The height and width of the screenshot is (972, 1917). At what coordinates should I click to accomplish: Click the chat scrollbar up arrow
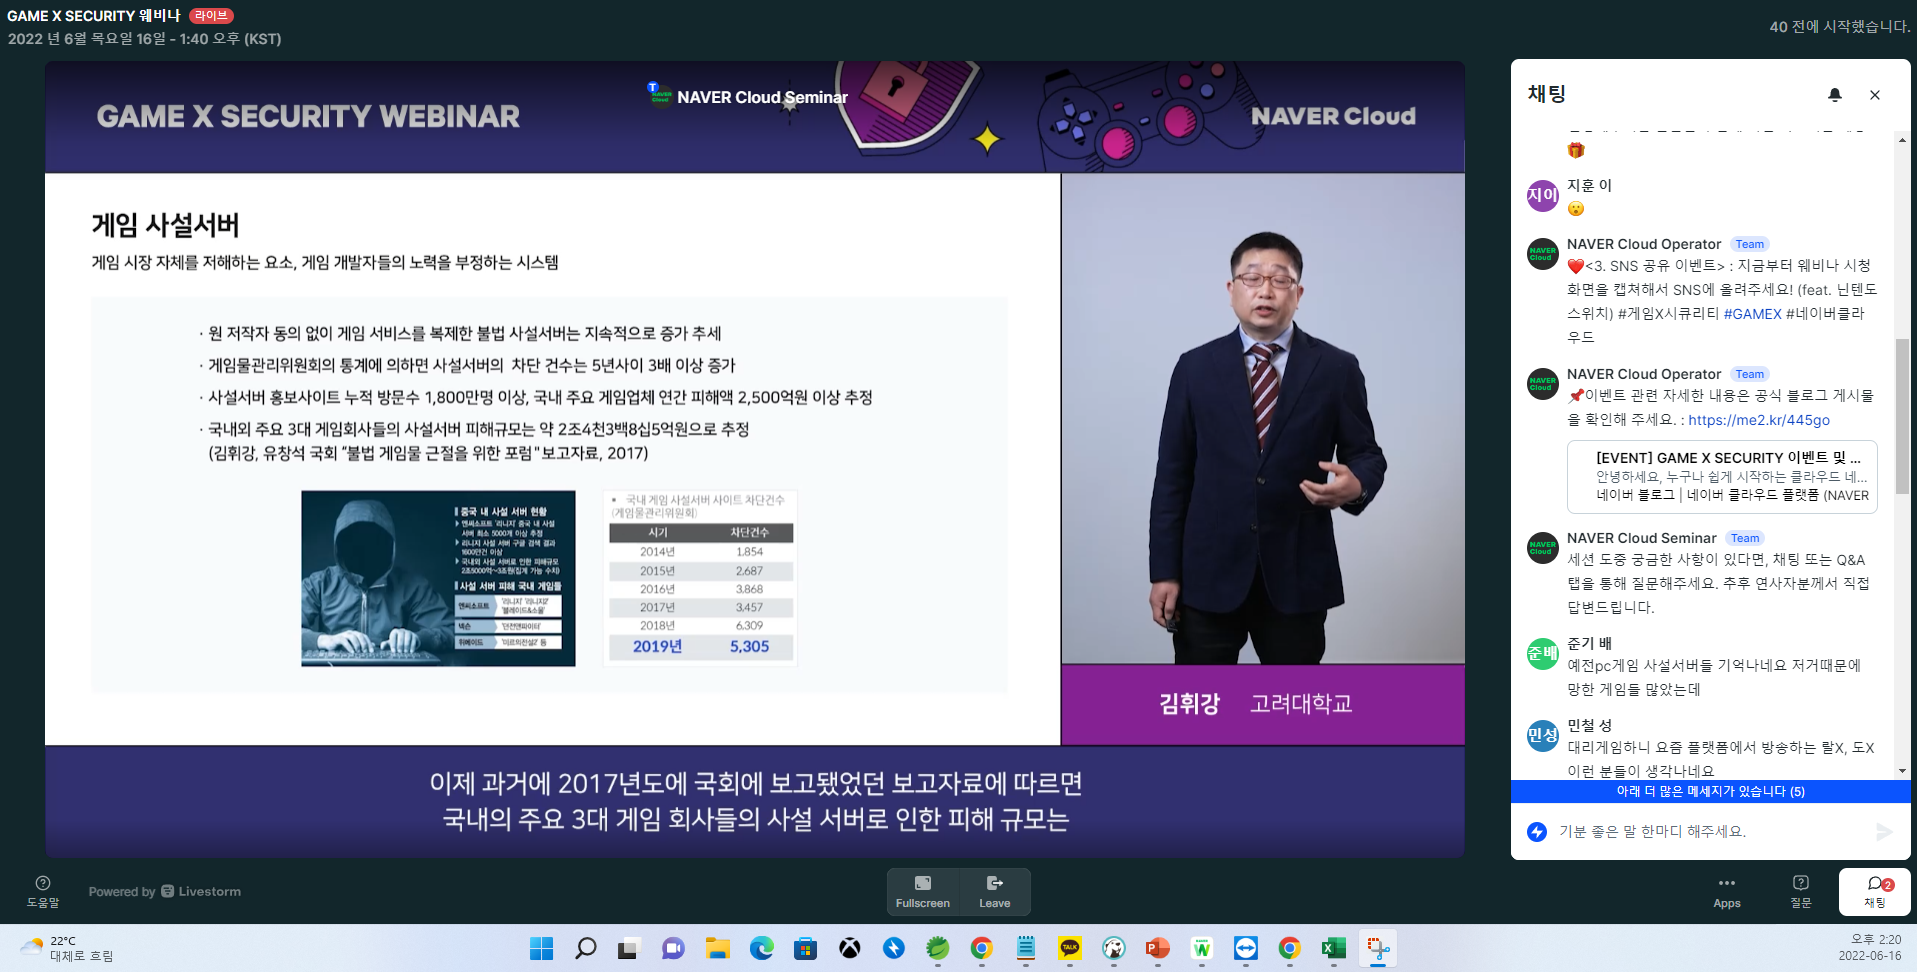coord(1902,140)
